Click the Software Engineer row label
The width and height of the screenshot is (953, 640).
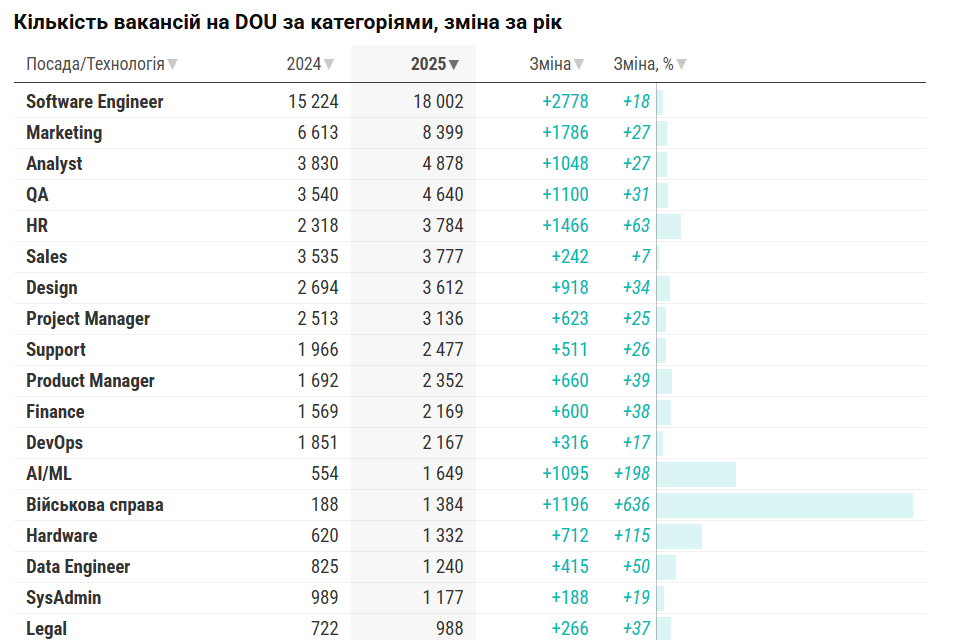coord(94,102)
